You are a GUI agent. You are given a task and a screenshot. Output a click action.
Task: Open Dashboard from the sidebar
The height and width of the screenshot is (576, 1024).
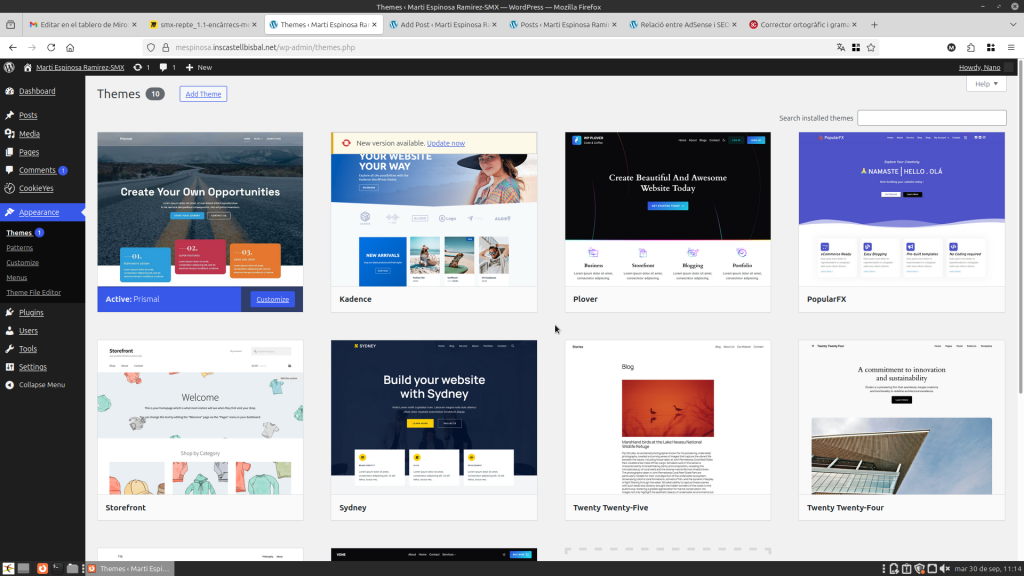click(37, 91)
